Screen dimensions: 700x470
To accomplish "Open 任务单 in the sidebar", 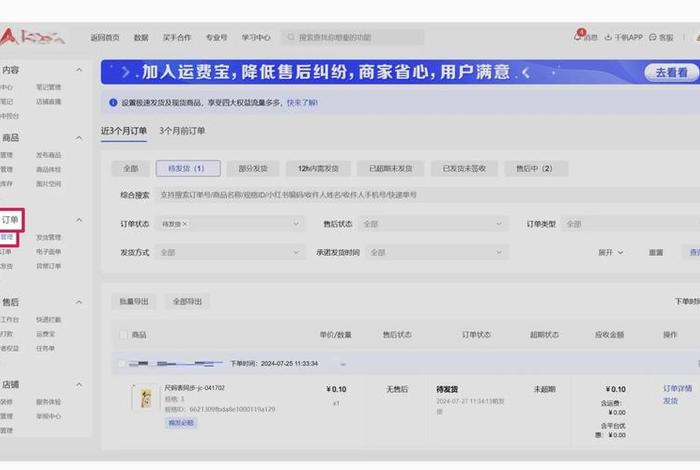I will (x=46, y=348).
